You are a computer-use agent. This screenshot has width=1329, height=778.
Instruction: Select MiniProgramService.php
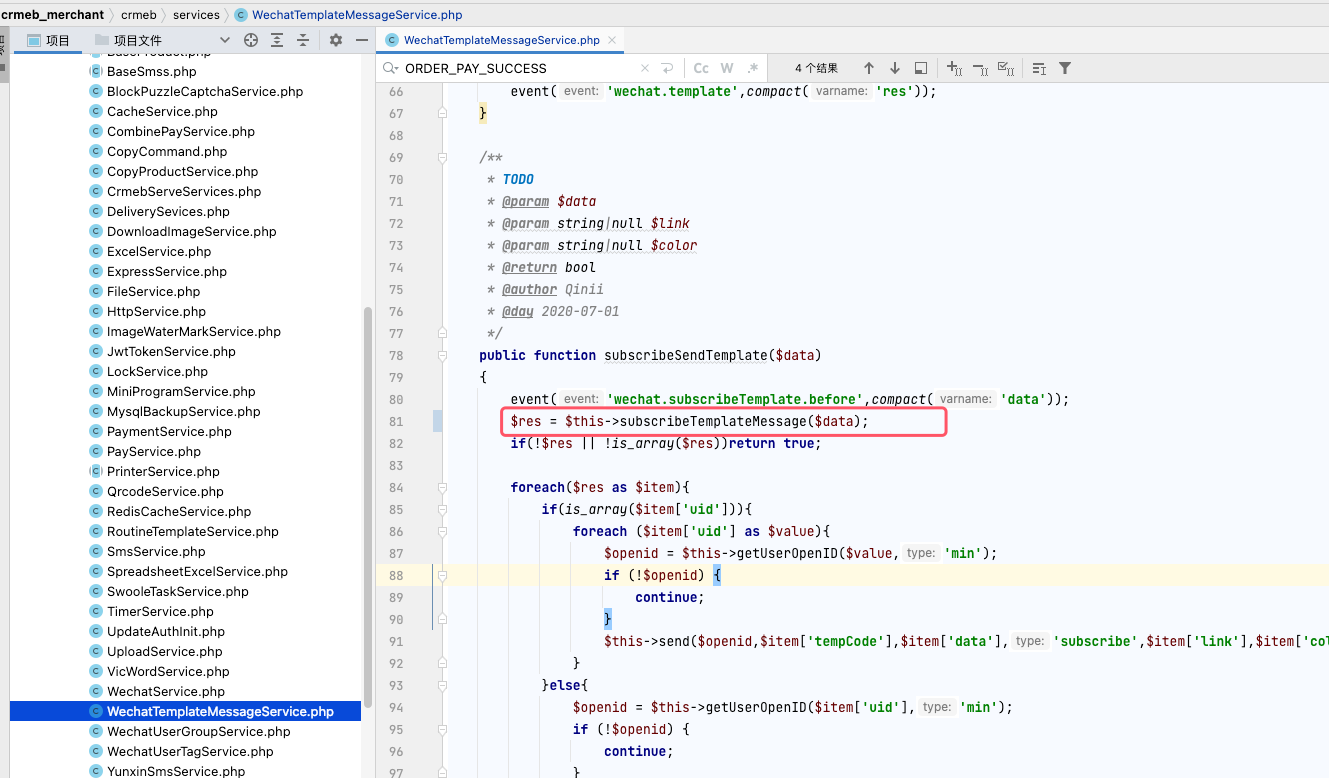181,391
